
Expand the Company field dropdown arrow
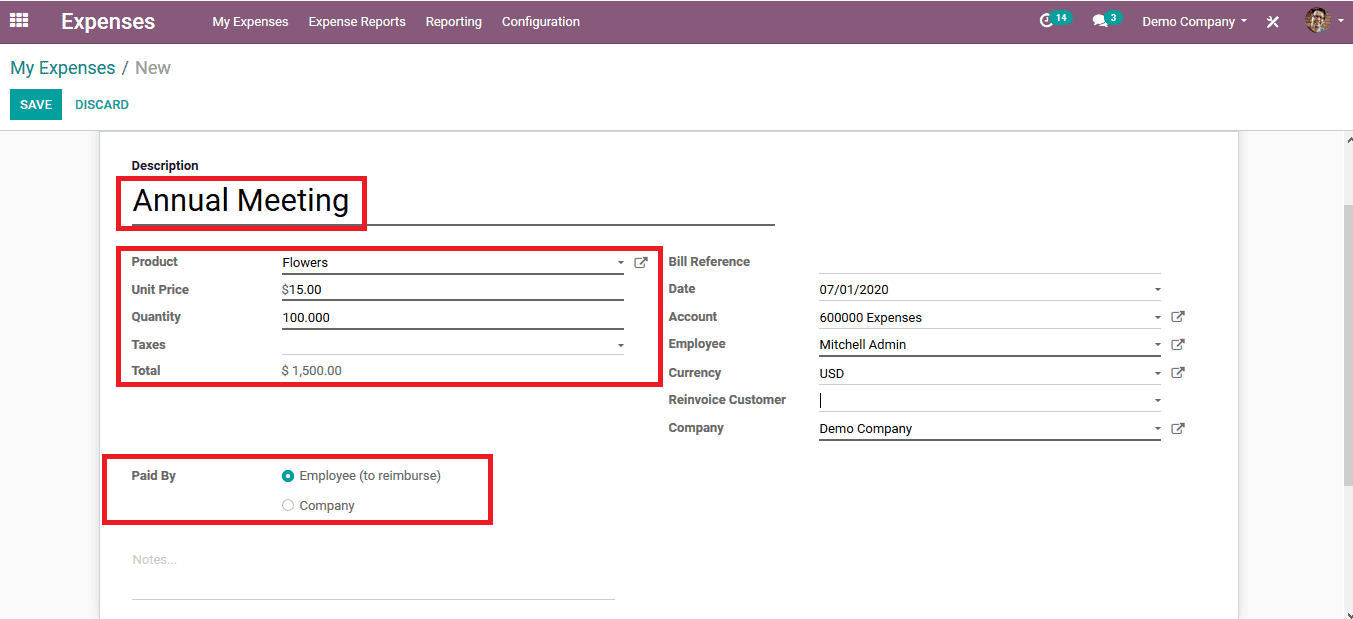click(1157, 429)
